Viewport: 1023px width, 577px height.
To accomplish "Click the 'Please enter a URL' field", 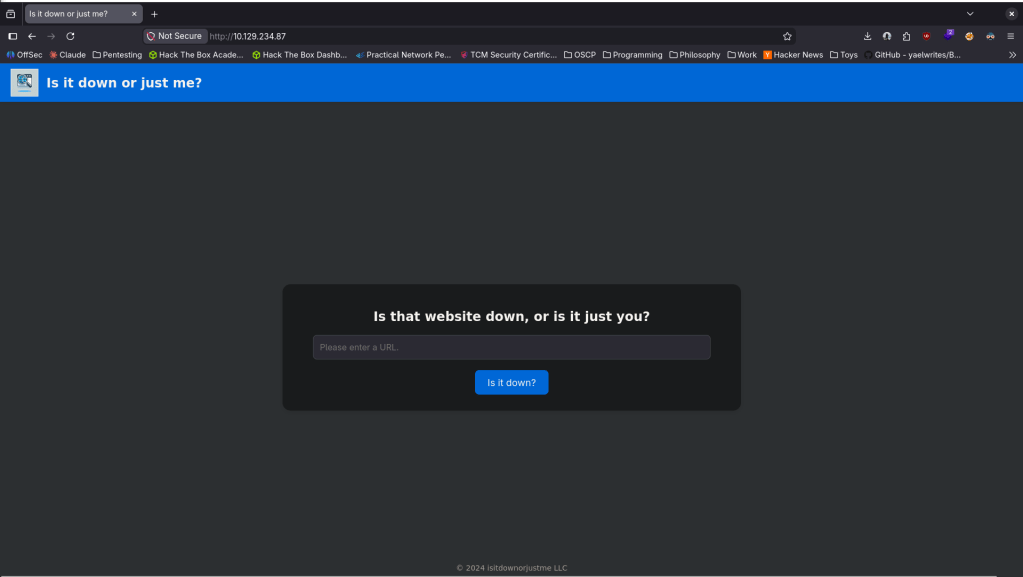I will 511,347.
